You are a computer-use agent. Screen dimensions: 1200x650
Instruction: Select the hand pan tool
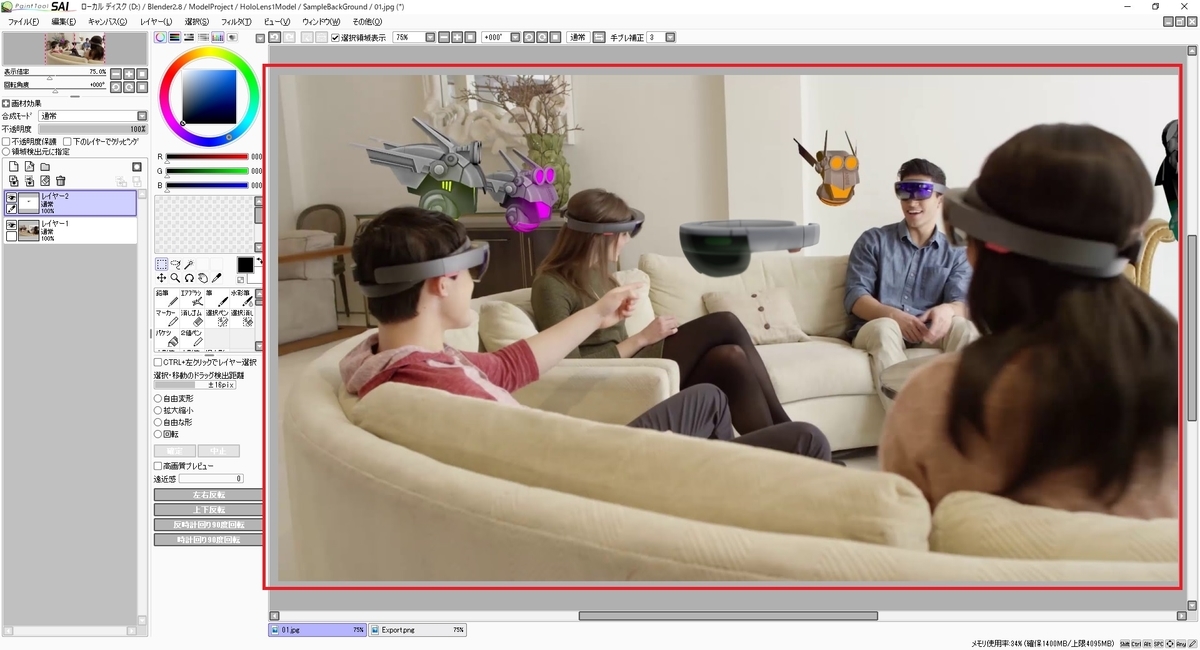(203, 278)
